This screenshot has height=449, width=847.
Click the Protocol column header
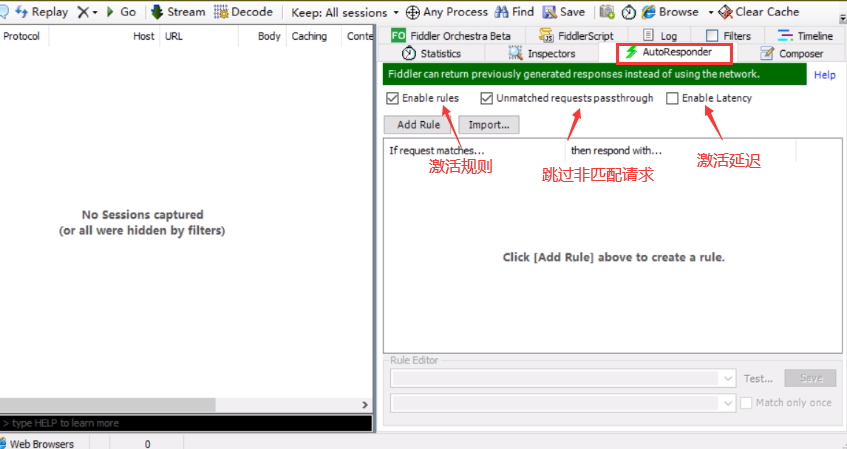pyautogui.click(x=22, y=36)
